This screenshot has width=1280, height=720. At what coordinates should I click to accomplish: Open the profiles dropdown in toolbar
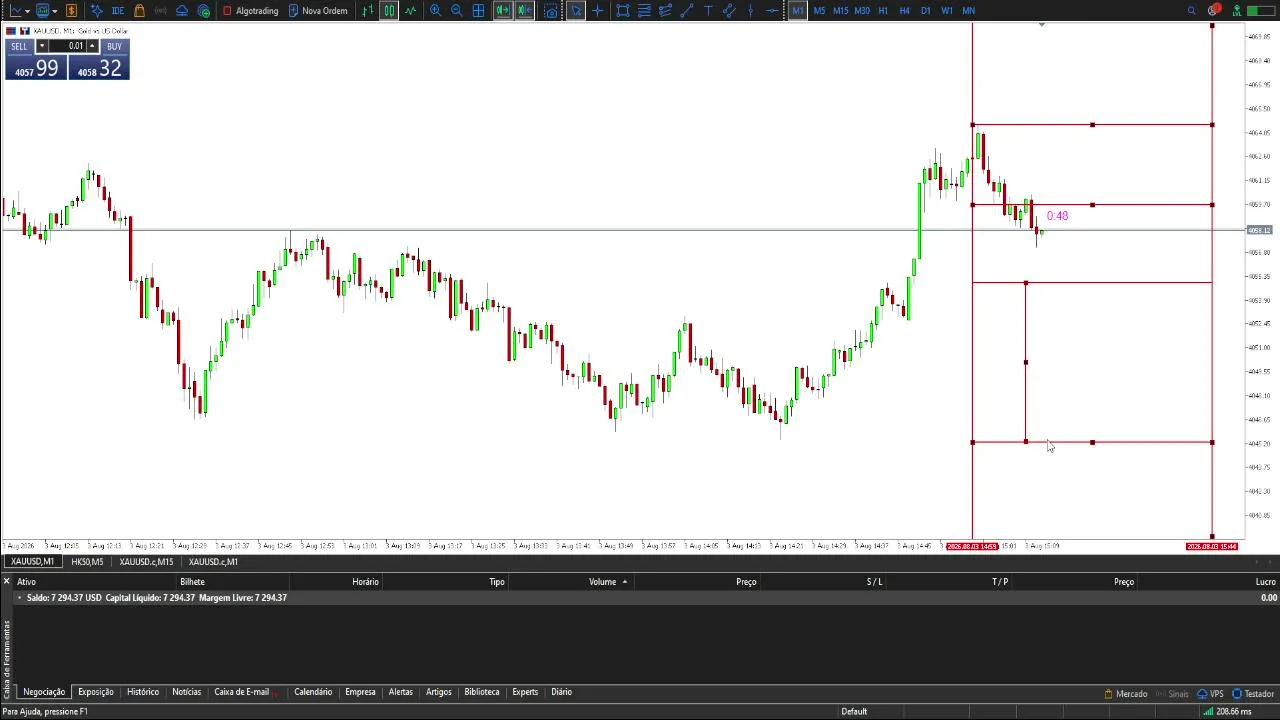(x=54, y=10)
